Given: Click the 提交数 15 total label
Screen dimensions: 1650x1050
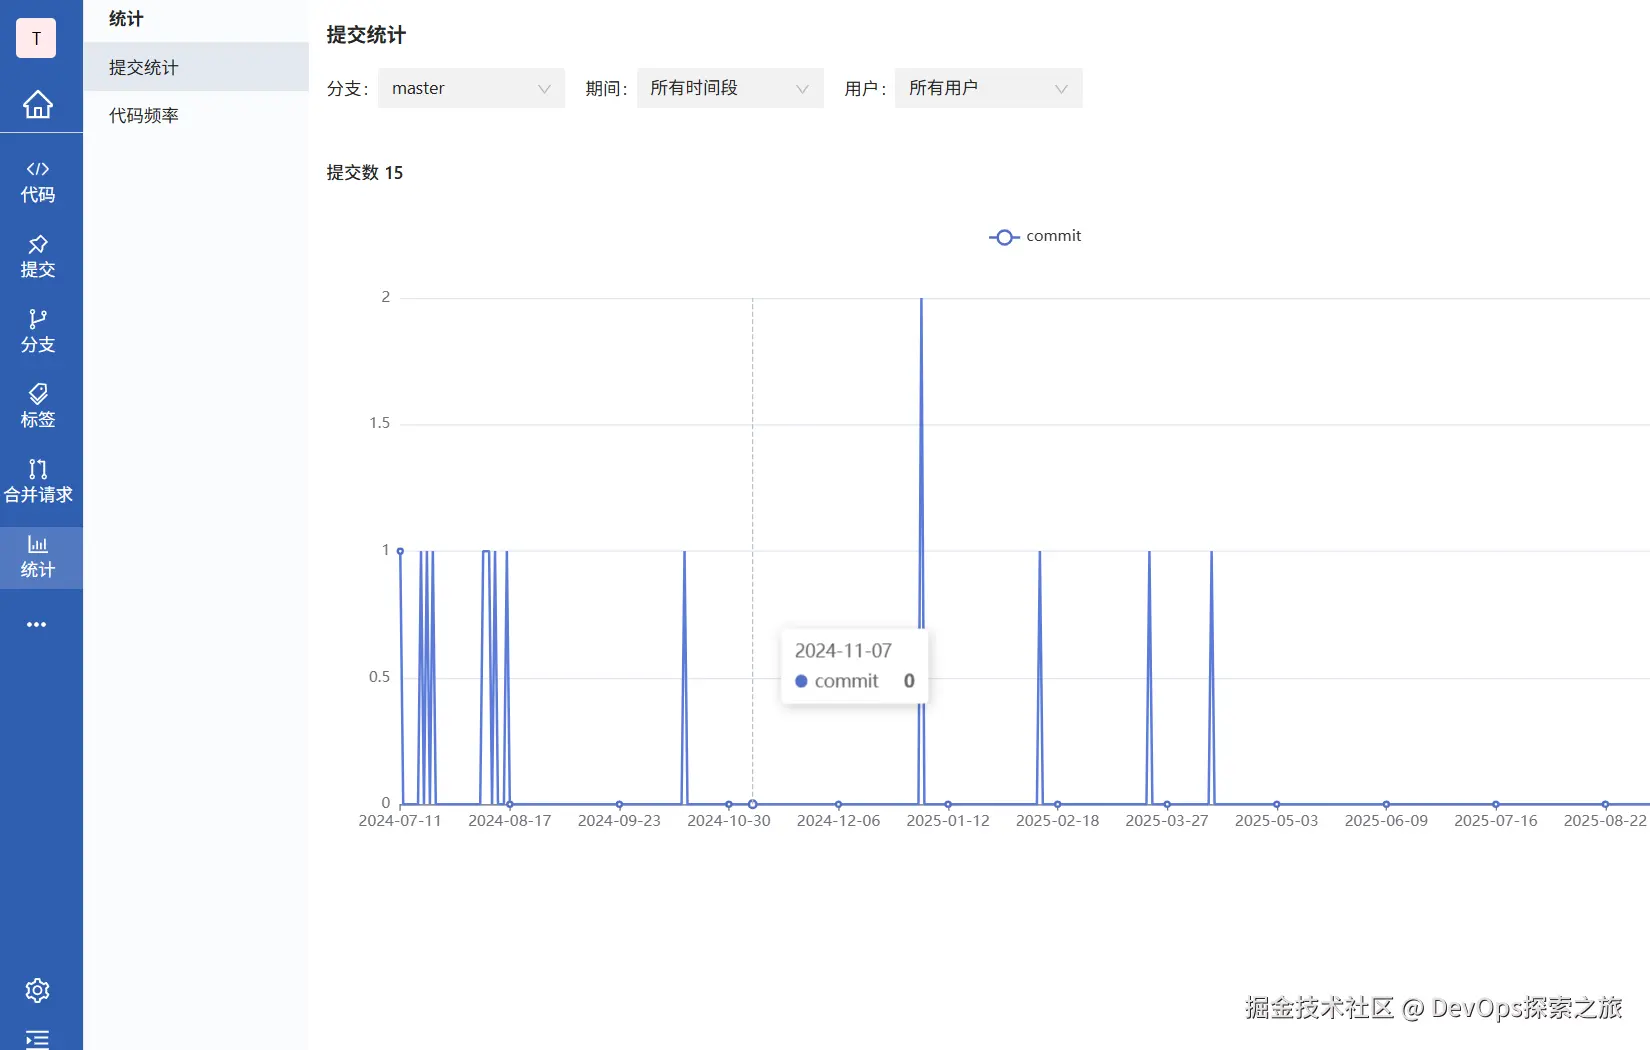Looking at the screenshot, I should tap(365, 173).
